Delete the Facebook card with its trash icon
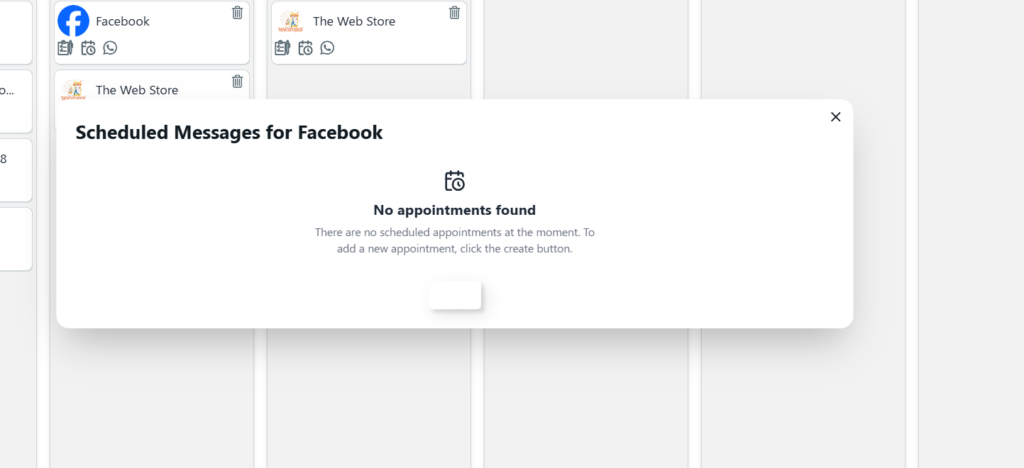Viewport: 1024px width, 468px height. click(237, 12)
